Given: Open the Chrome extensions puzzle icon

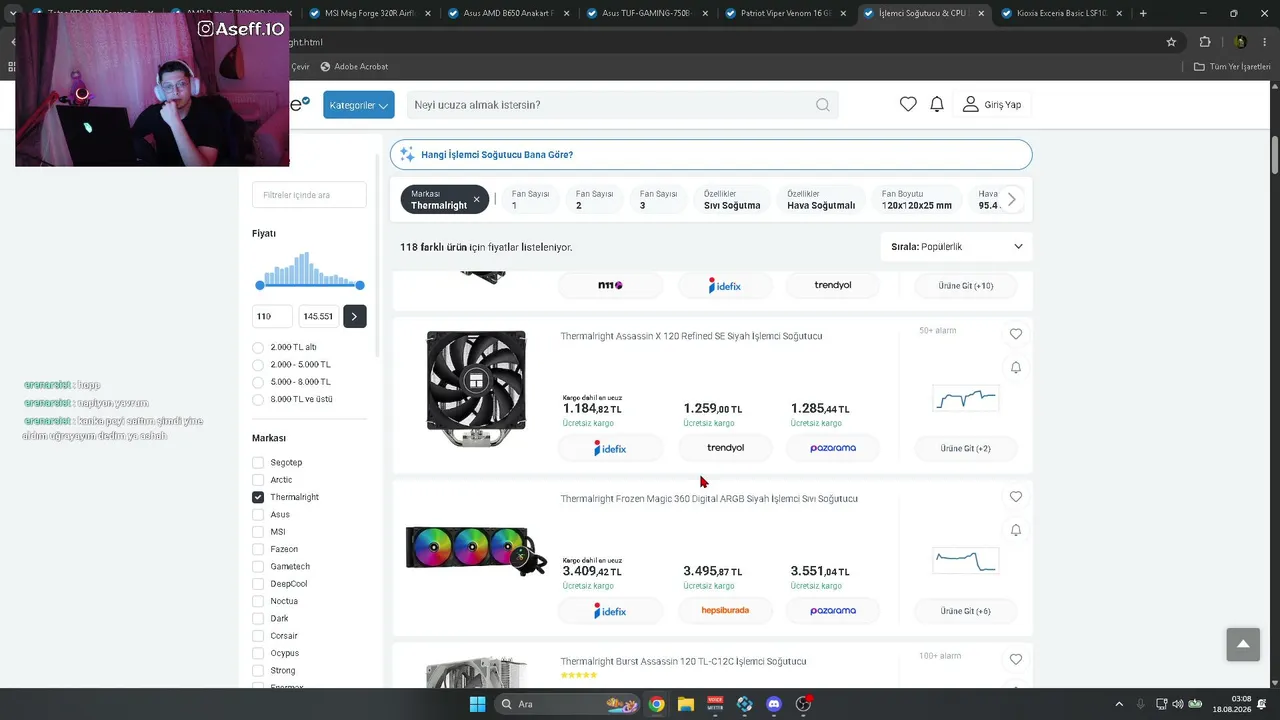Looking at the screenshot, I should pyautogui.click(x=1205, y=42).
